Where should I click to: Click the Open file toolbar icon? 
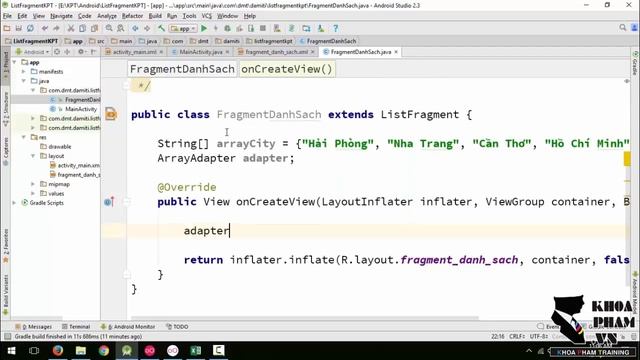[x=7, y=28]
